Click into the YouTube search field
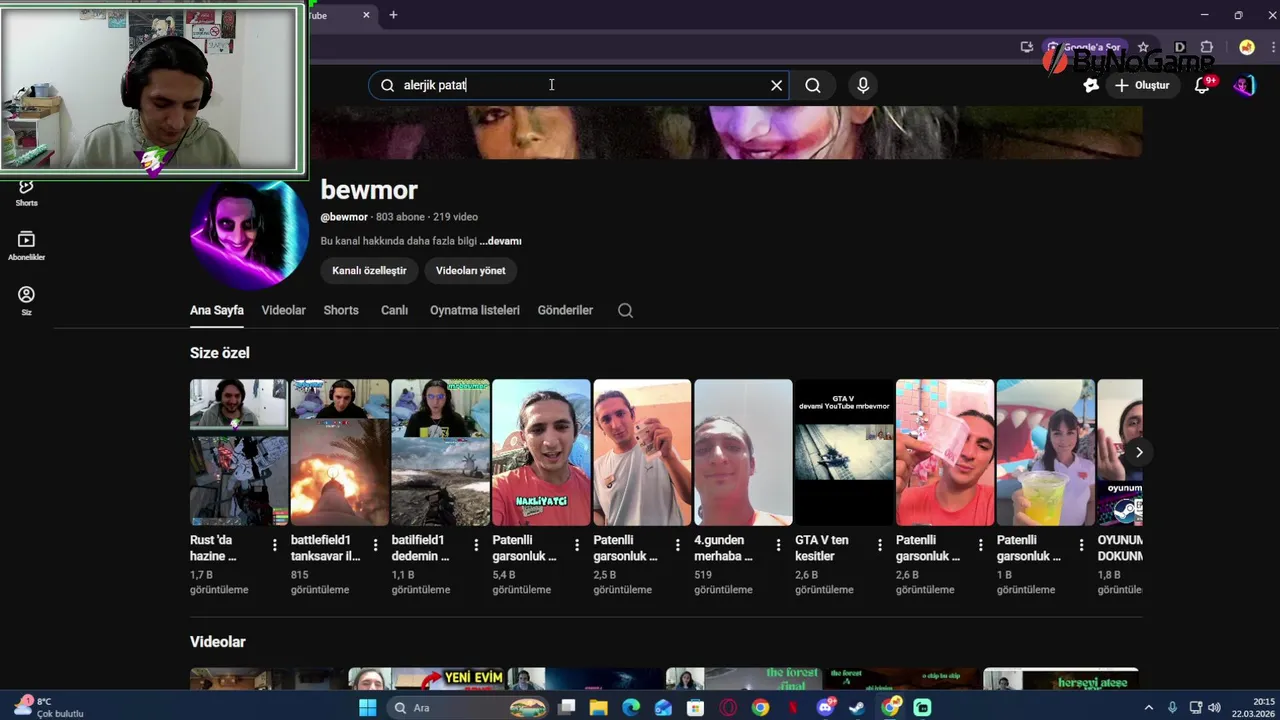1280x720 pixels. click(578, 86)
